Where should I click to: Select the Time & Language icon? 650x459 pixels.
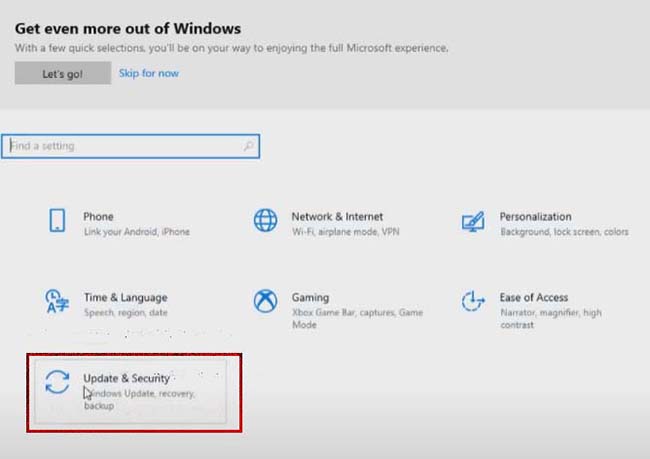pos(57,301)
